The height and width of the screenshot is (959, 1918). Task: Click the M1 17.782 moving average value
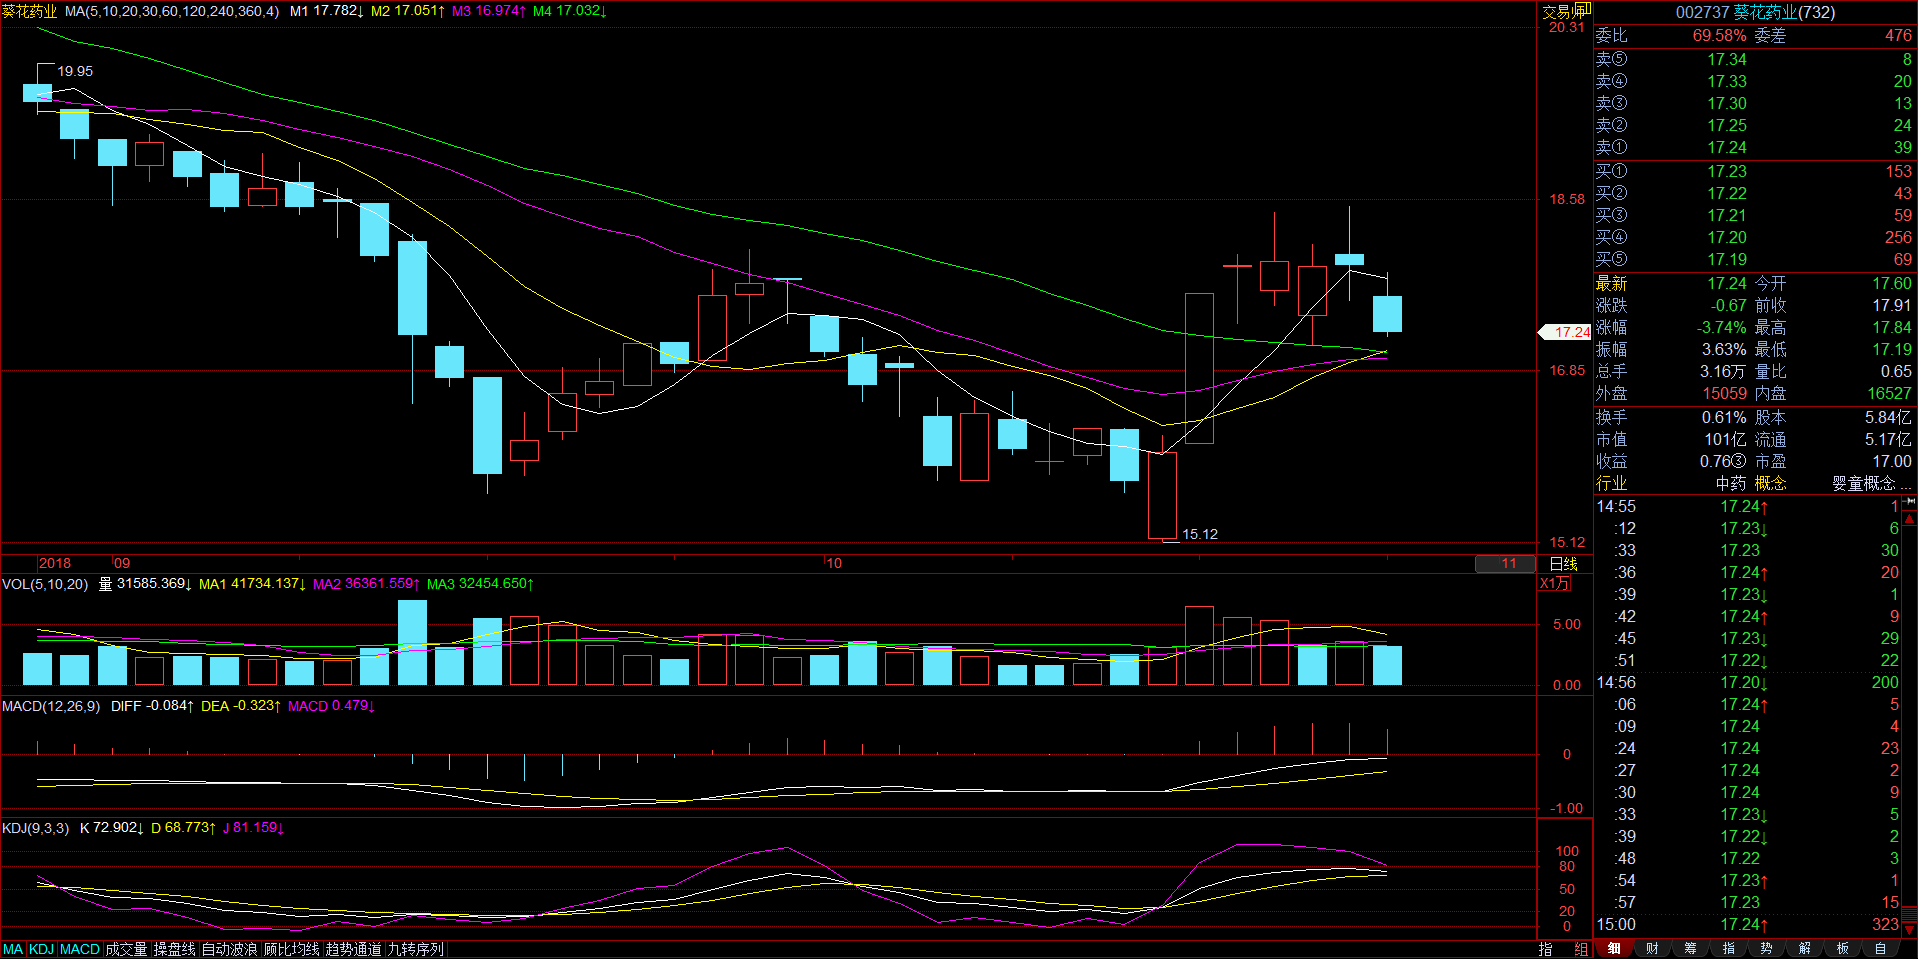(327, 11)
